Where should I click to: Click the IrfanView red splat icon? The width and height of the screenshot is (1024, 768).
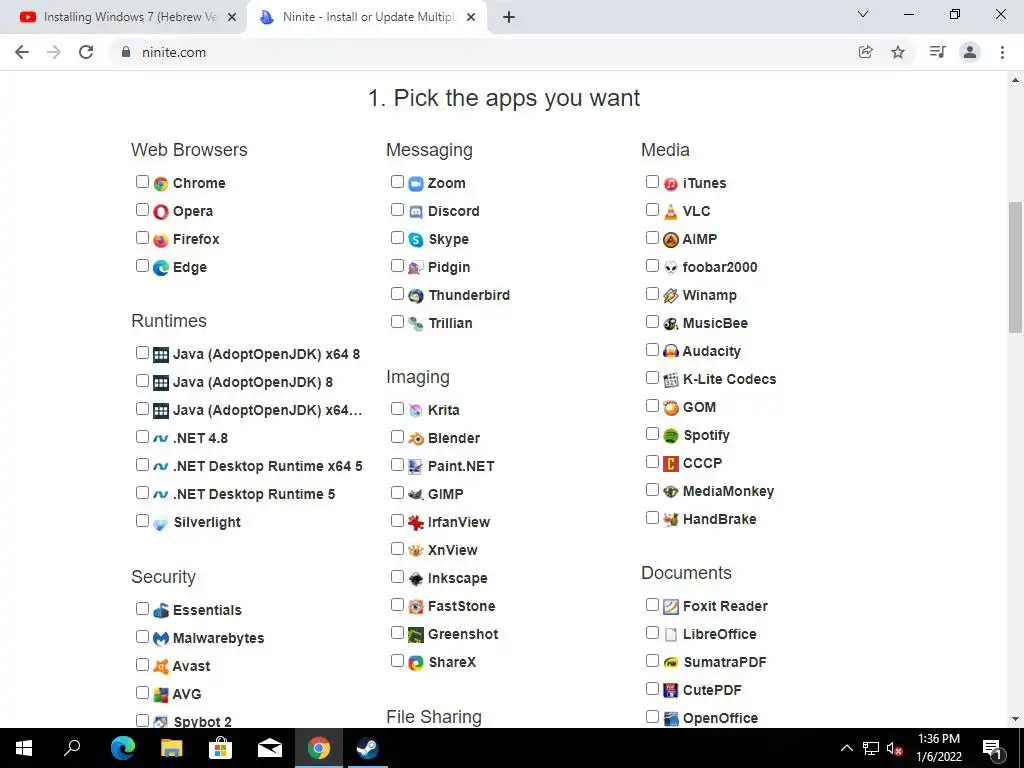tap(416, 522)
